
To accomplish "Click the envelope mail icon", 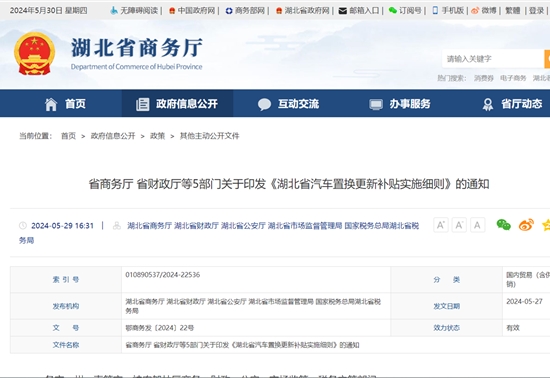I will coord(343,11).
